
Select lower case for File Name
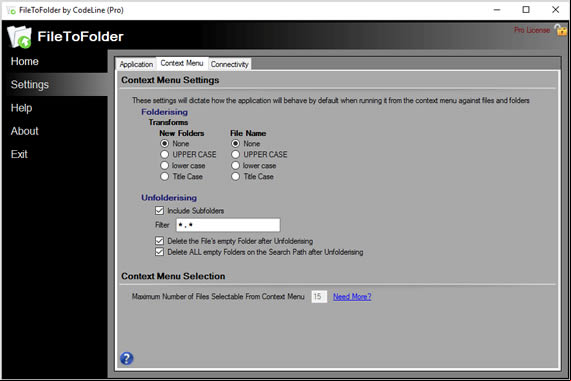(x=236, y=165)
